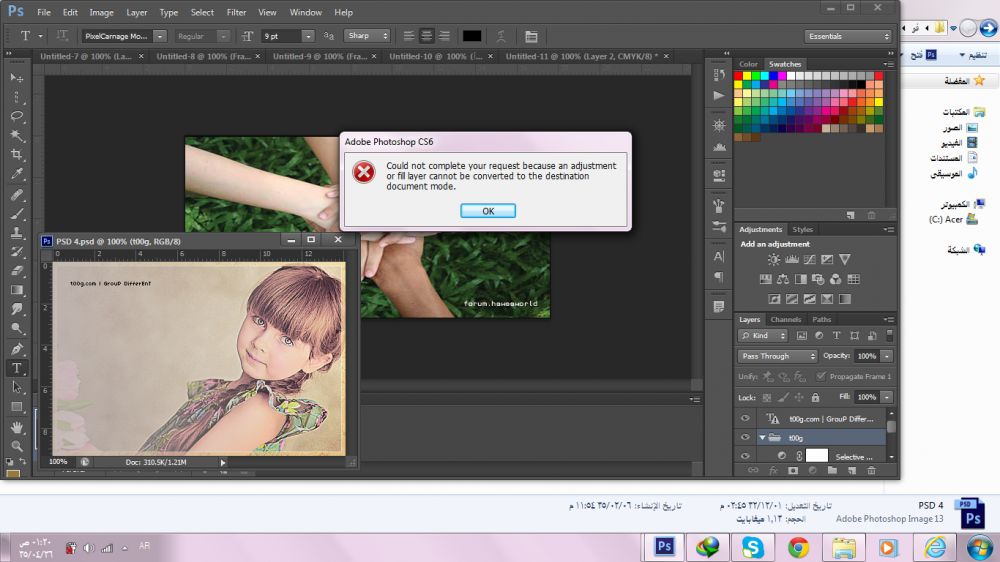Screen dimensions: 1000x562
Task: Select the Crop tool
Action: point(17,155)
